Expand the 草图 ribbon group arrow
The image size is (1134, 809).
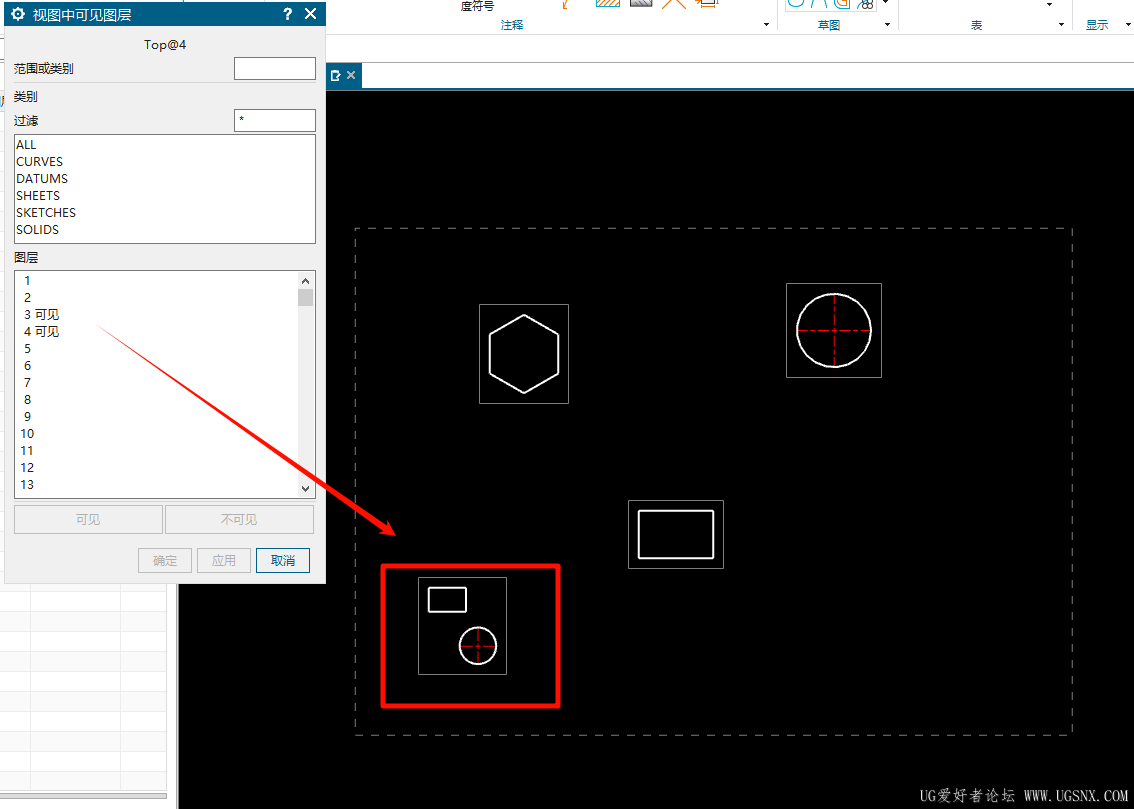click(887, 25)
